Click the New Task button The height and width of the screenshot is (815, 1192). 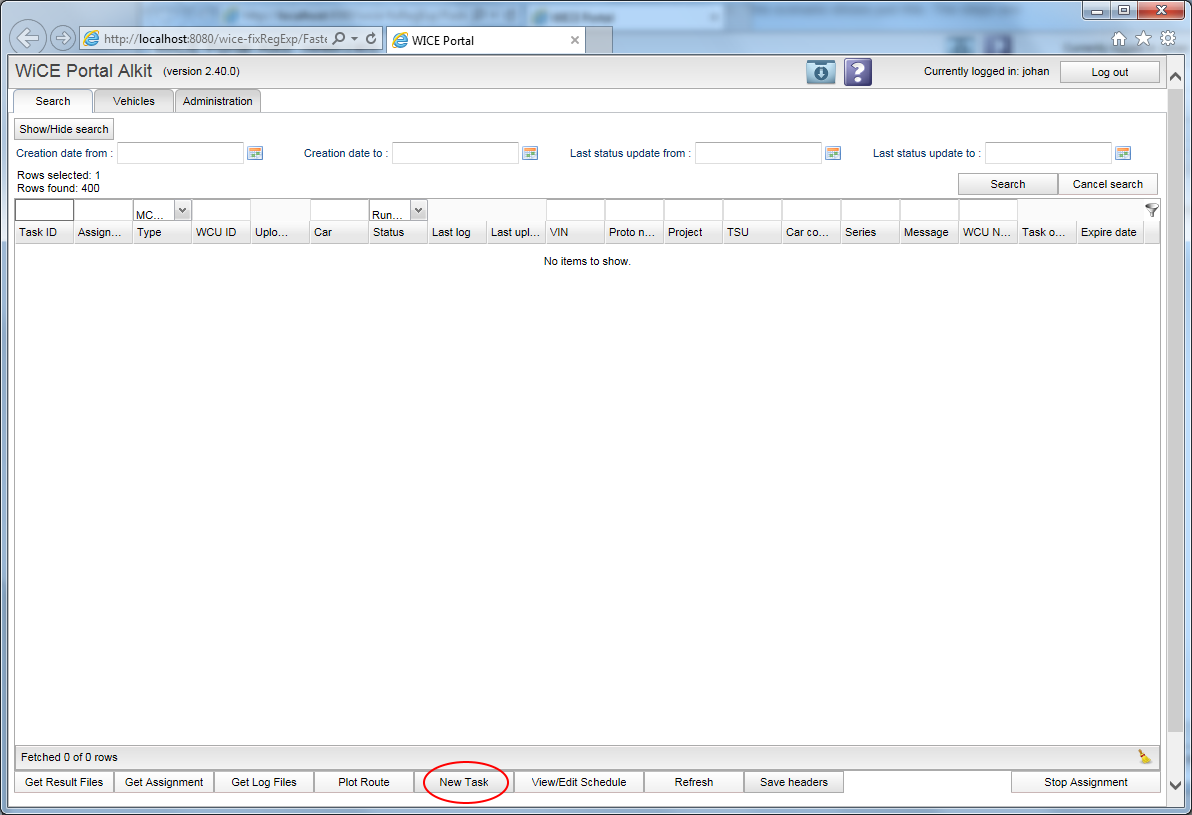coord(464,782)
